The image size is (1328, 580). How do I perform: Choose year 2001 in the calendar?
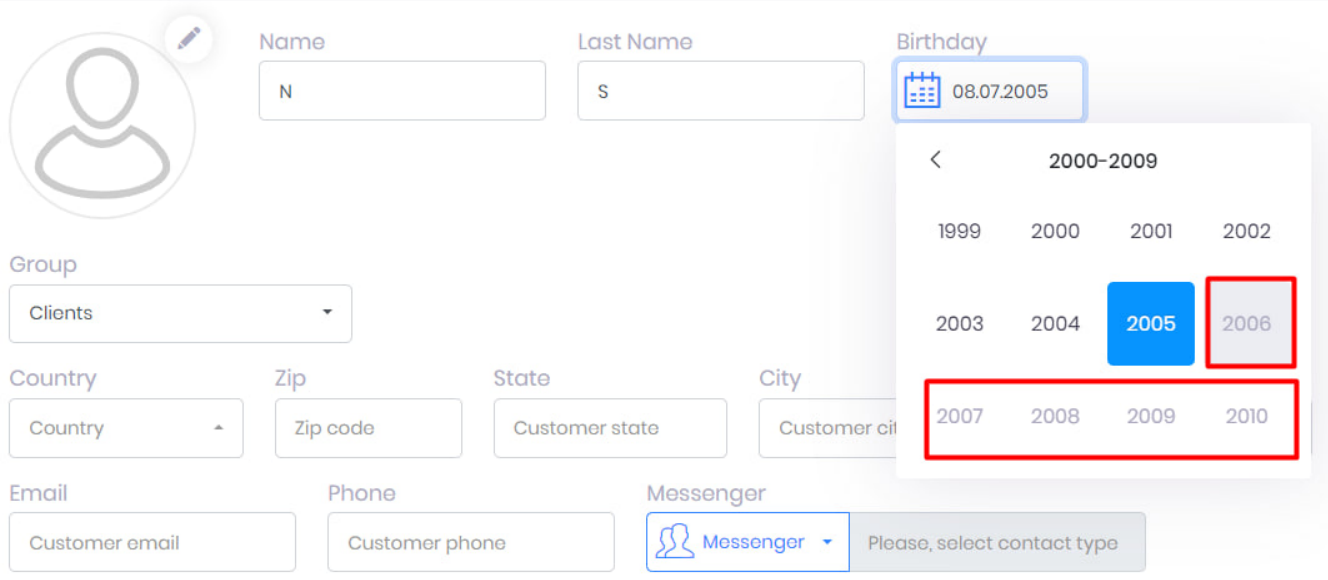1150,231
